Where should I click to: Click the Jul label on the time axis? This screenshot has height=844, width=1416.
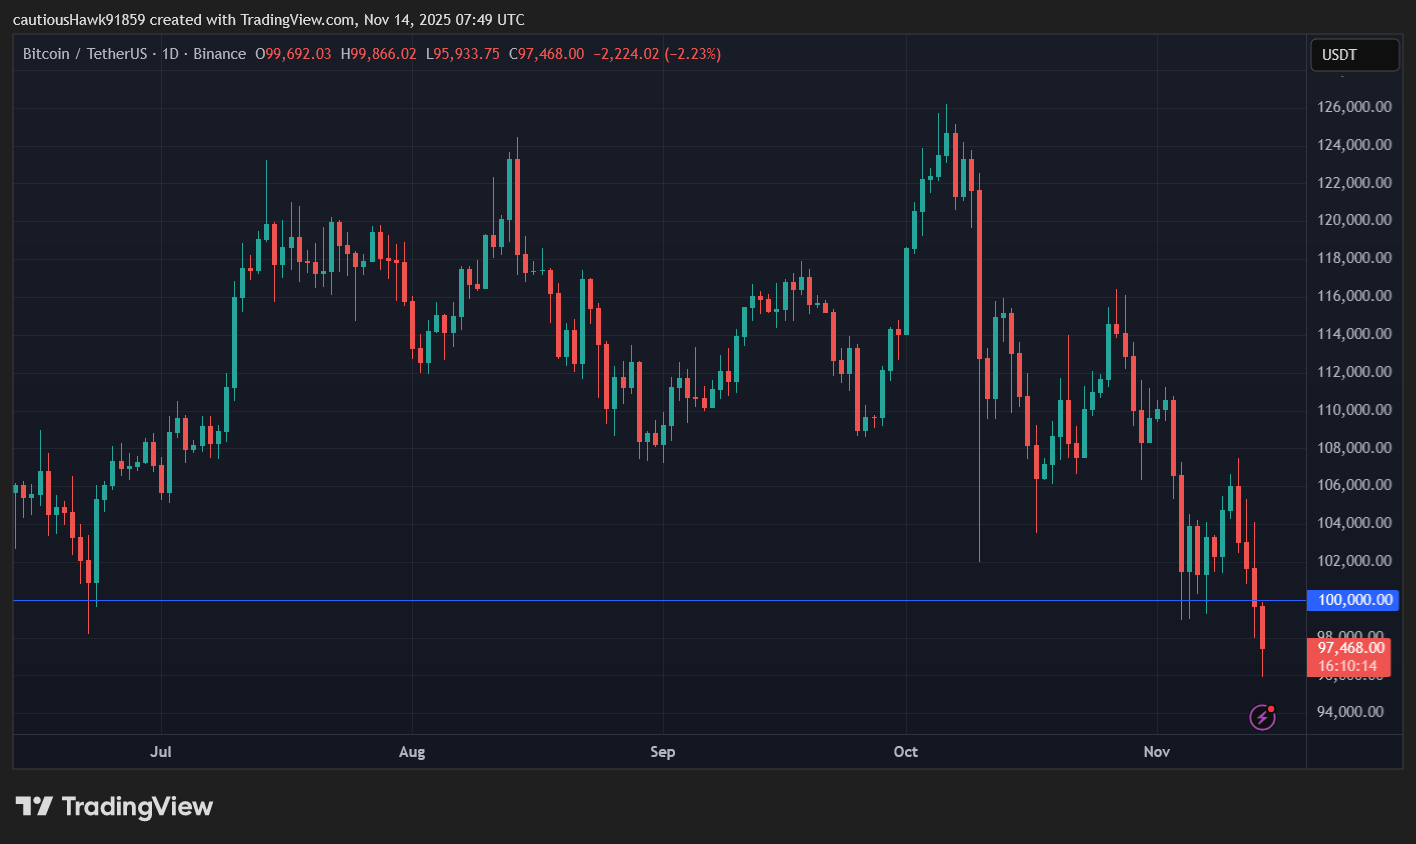[x=161, y=751]
